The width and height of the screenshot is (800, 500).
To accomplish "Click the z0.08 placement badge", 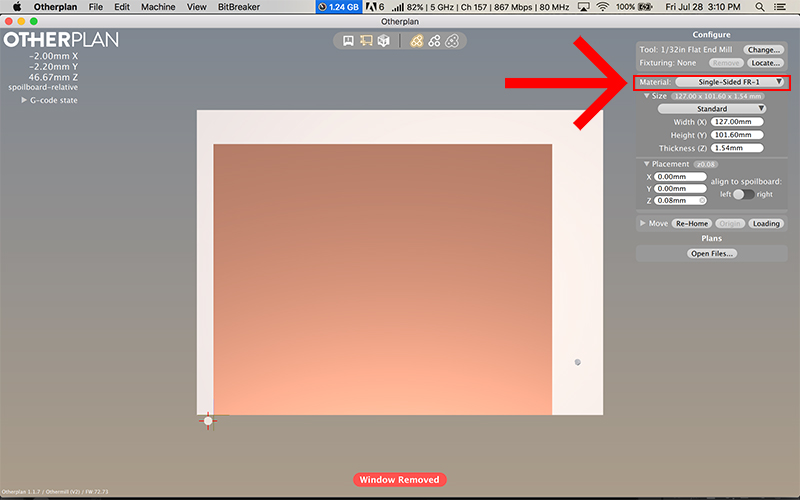I will click(706, 164).
